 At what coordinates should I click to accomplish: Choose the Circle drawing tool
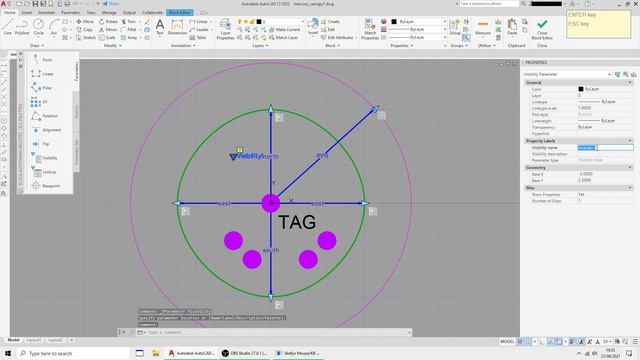(x=38, y=27)
